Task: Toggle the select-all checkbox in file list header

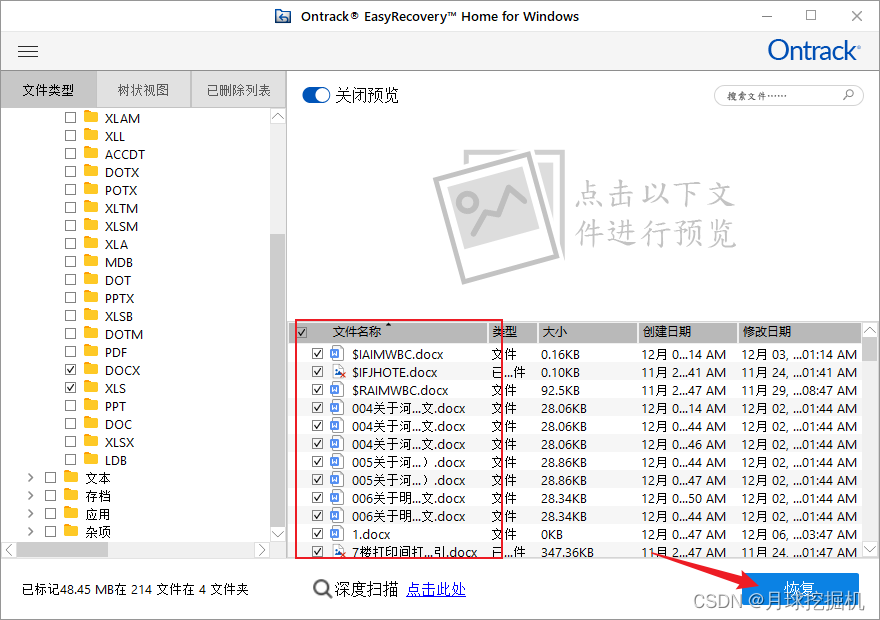Action: click(x=302, y=333)
